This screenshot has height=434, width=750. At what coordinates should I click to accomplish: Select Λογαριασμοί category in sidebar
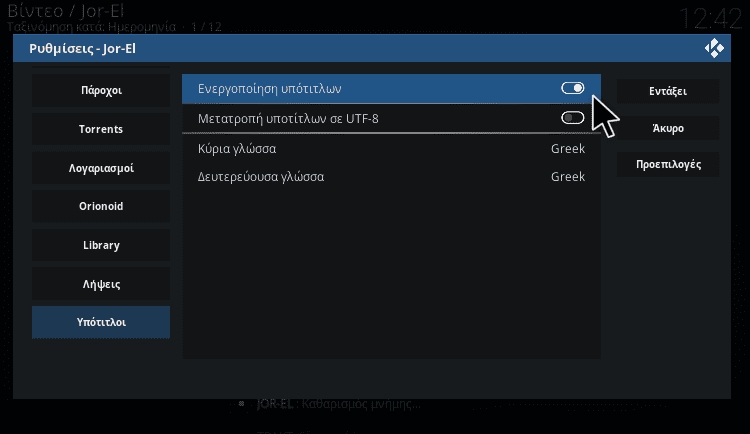[x=101, y=168]
